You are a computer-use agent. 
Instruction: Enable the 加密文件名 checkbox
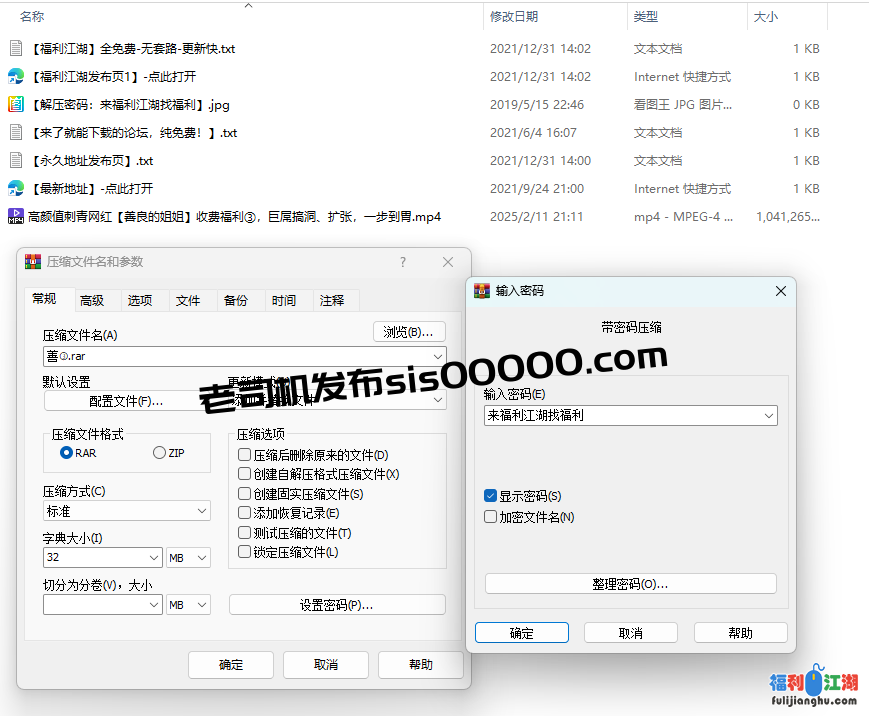tap(490, 517)
